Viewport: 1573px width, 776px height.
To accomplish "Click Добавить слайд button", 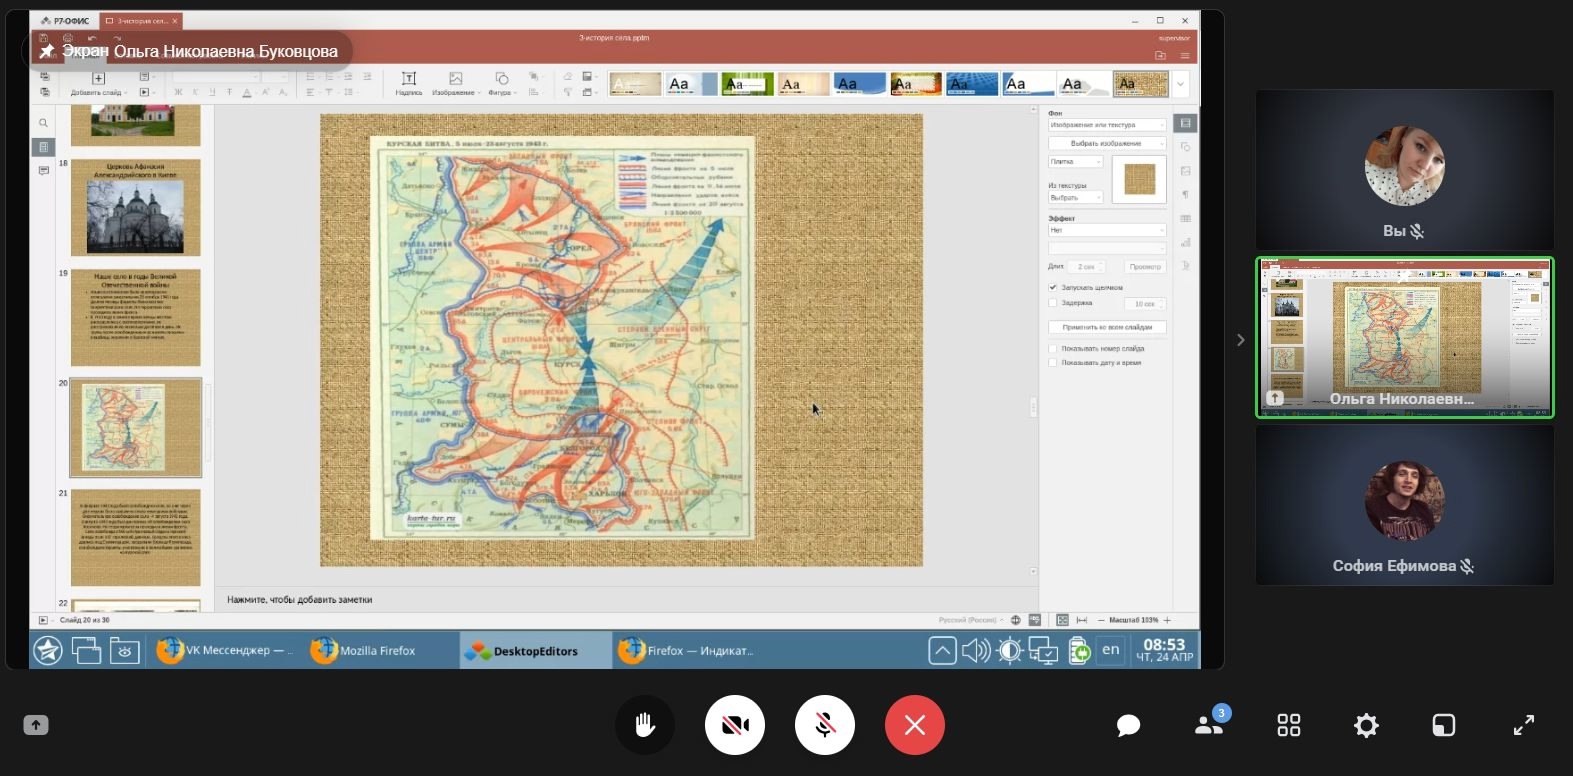I will pyautogui.click(x=97, y=84).
